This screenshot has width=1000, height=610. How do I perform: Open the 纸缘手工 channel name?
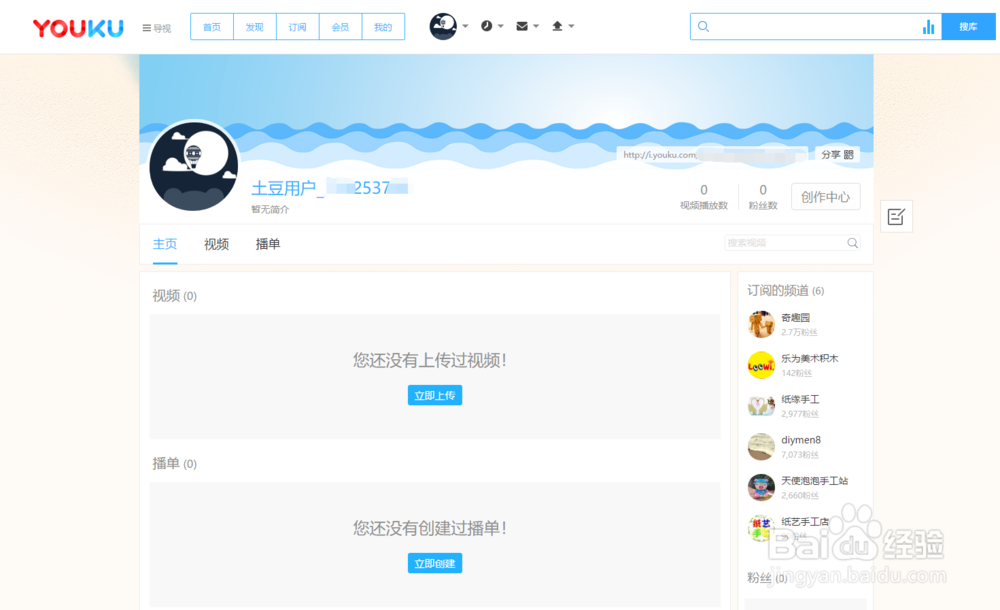coord(800,399)
